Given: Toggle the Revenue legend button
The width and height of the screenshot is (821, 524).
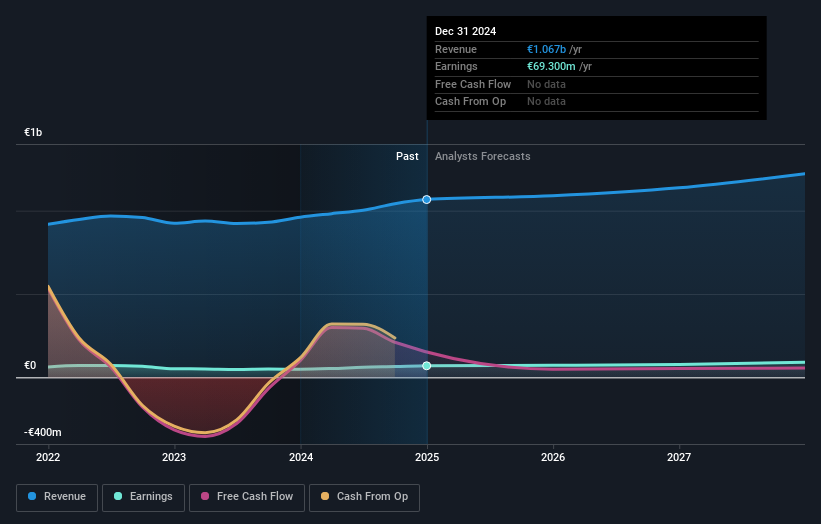Looking at the screenshot, I should tap(57, 497).
